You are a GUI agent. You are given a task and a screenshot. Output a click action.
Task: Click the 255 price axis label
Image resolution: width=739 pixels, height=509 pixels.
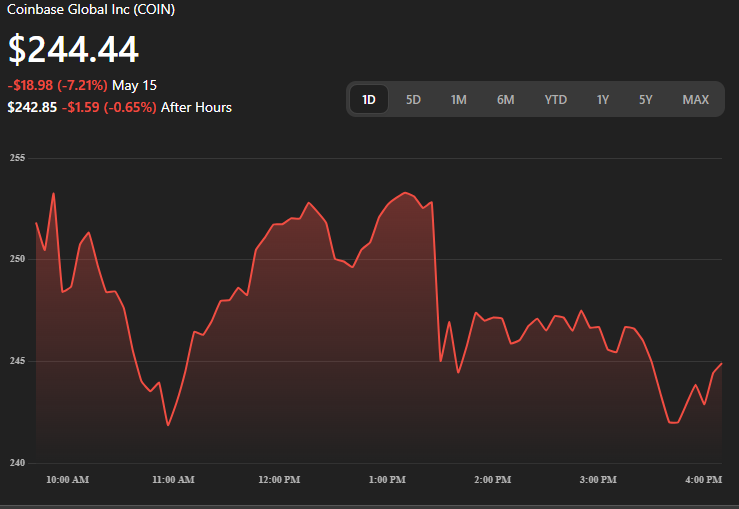click(17, 158)
